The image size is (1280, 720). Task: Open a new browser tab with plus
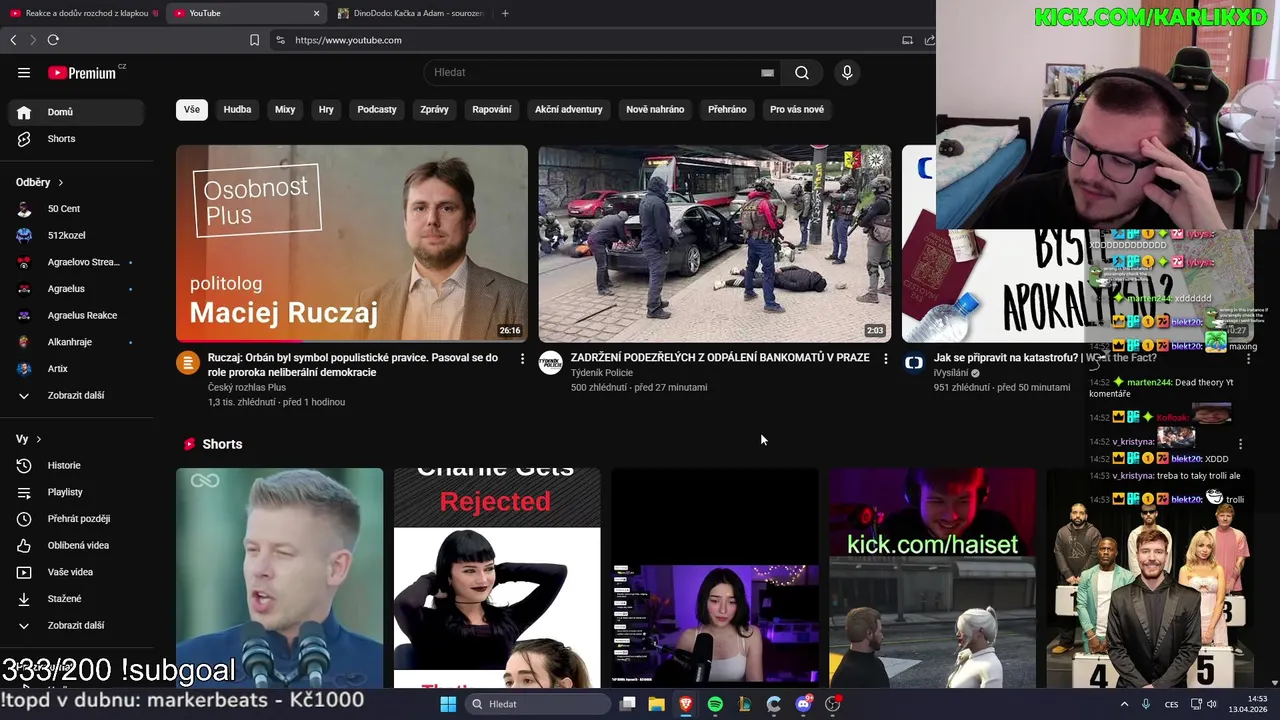(505, 13)
